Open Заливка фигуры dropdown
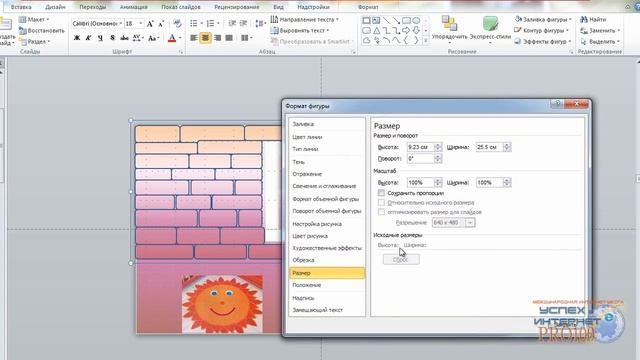 [x=543, y=19]
